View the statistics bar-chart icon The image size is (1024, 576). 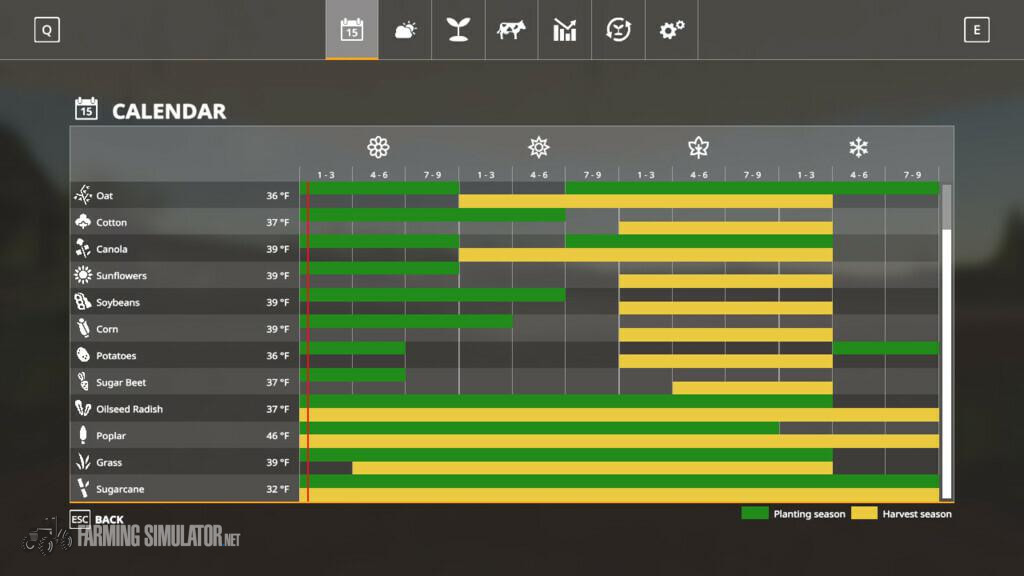coord(565,30)
